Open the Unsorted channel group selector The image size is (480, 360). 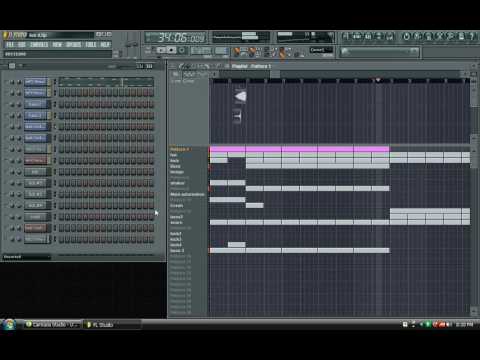coord(26,257)
